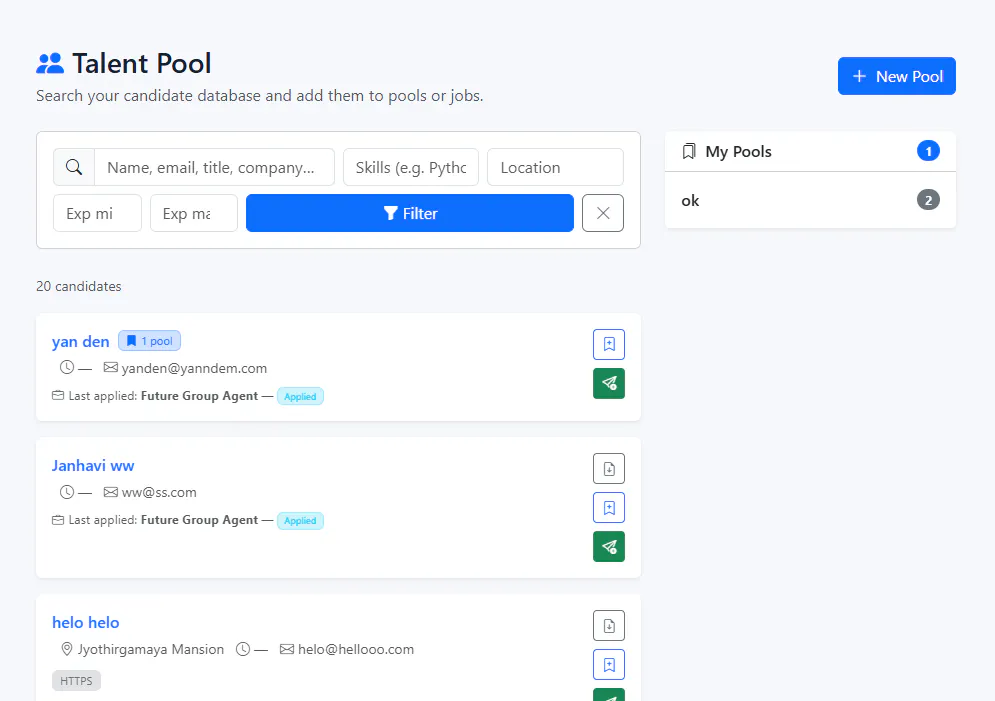This screenshot has height=701, width=995.
Task: Click the Talent Pool page heading
Action: click(142, 63)
